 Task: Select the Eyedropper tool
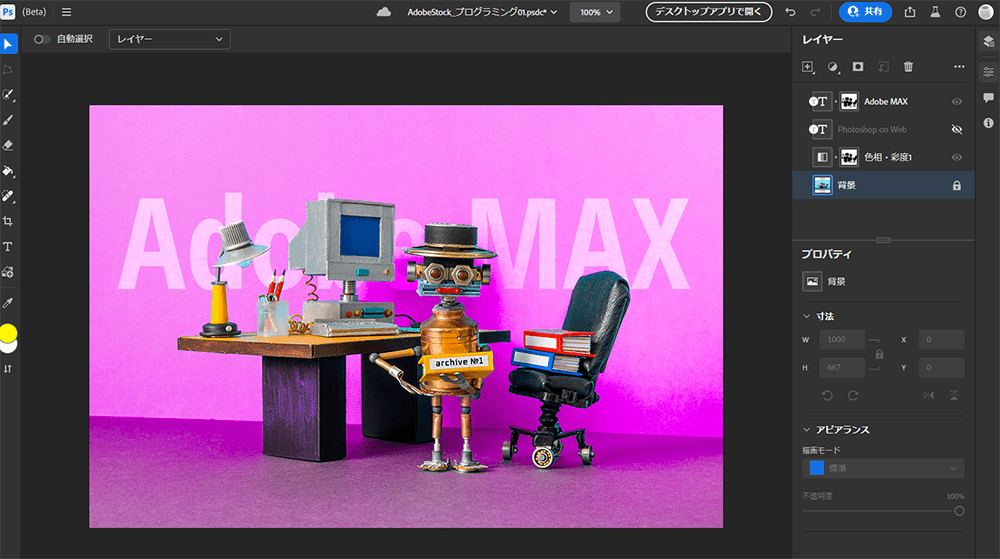[8, 303]
